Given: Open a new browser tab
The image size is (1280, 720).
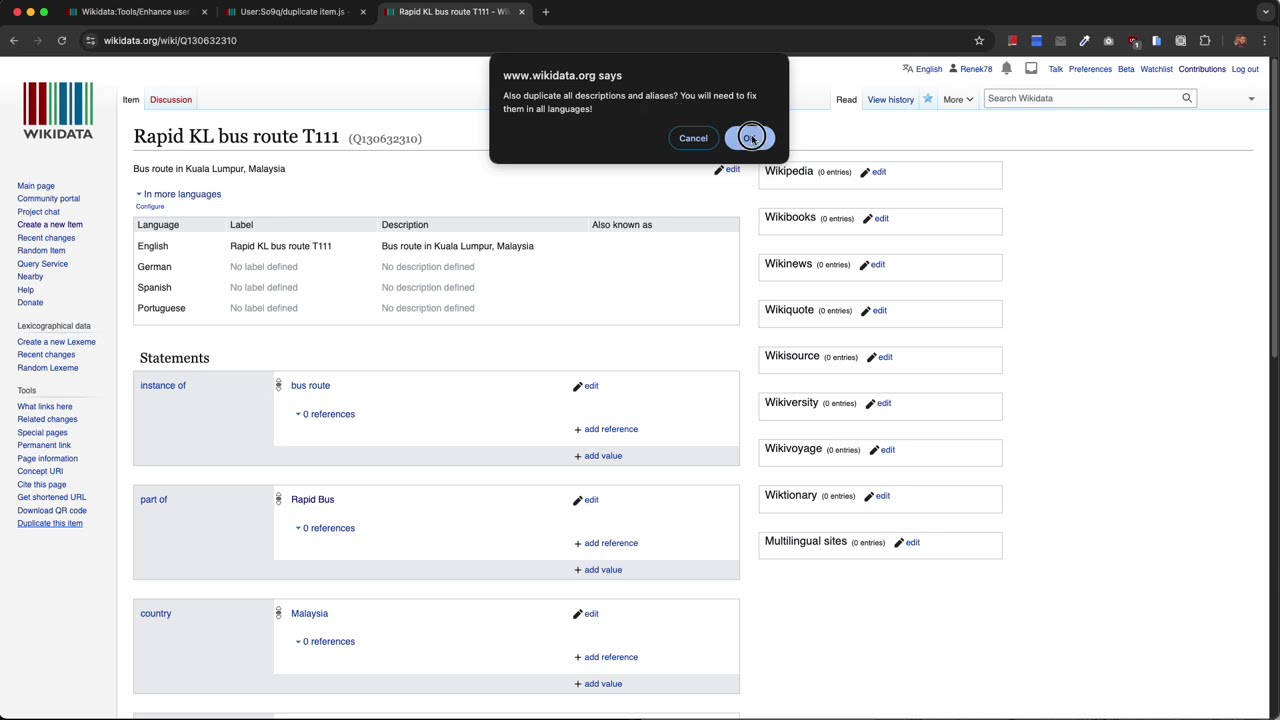Looking at the screenshot, I should click(x=546, y=12).
